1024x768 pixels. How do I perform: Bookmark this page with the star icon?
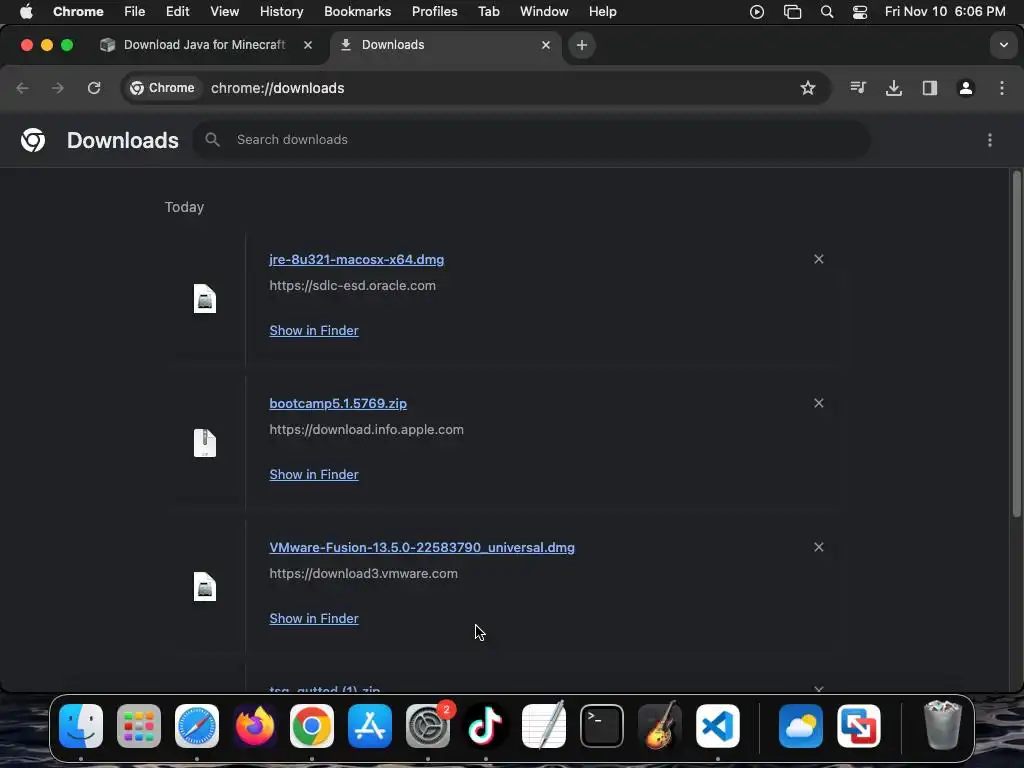tap(808, 88)
